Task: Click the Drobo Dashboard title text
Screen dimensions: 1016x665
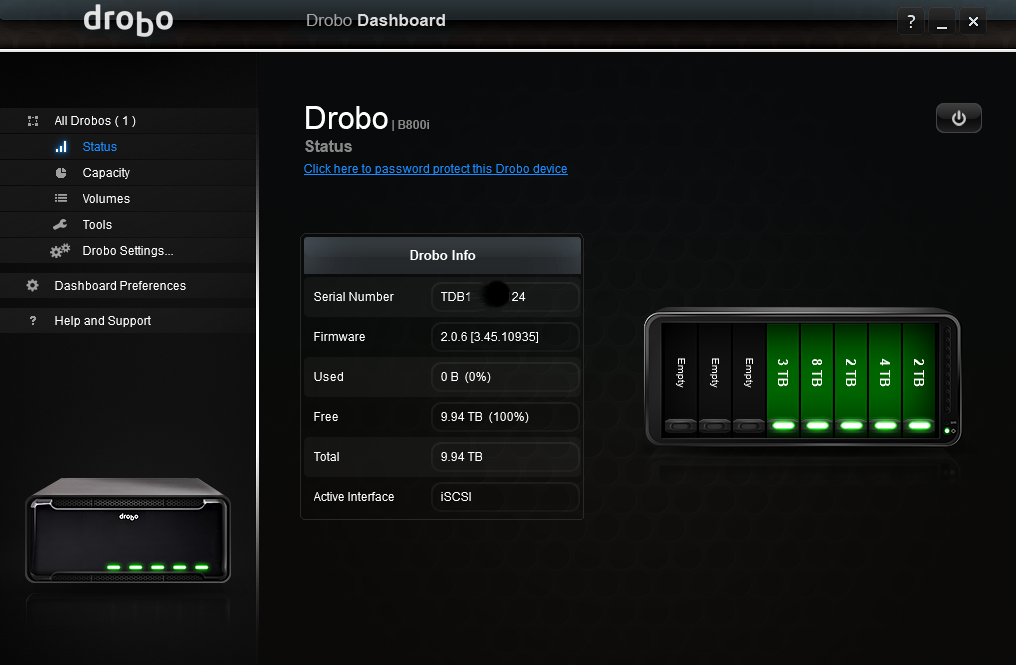Action: (376, 21)
